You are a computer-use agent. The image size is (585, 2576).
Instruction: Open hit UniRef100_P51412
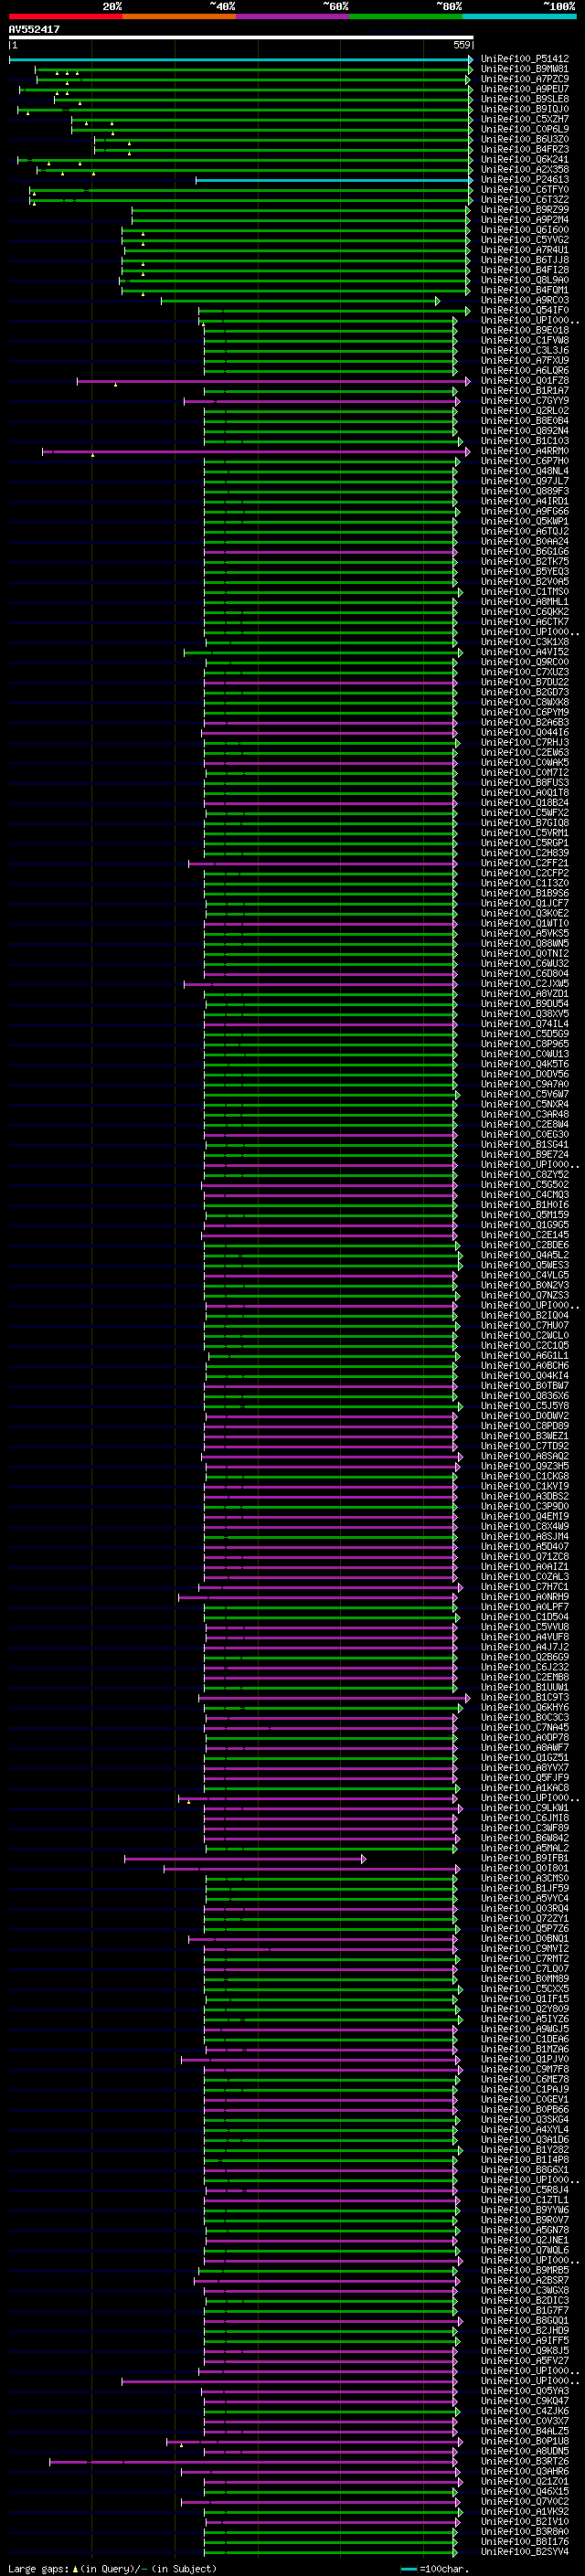click(x=525, y=60)
